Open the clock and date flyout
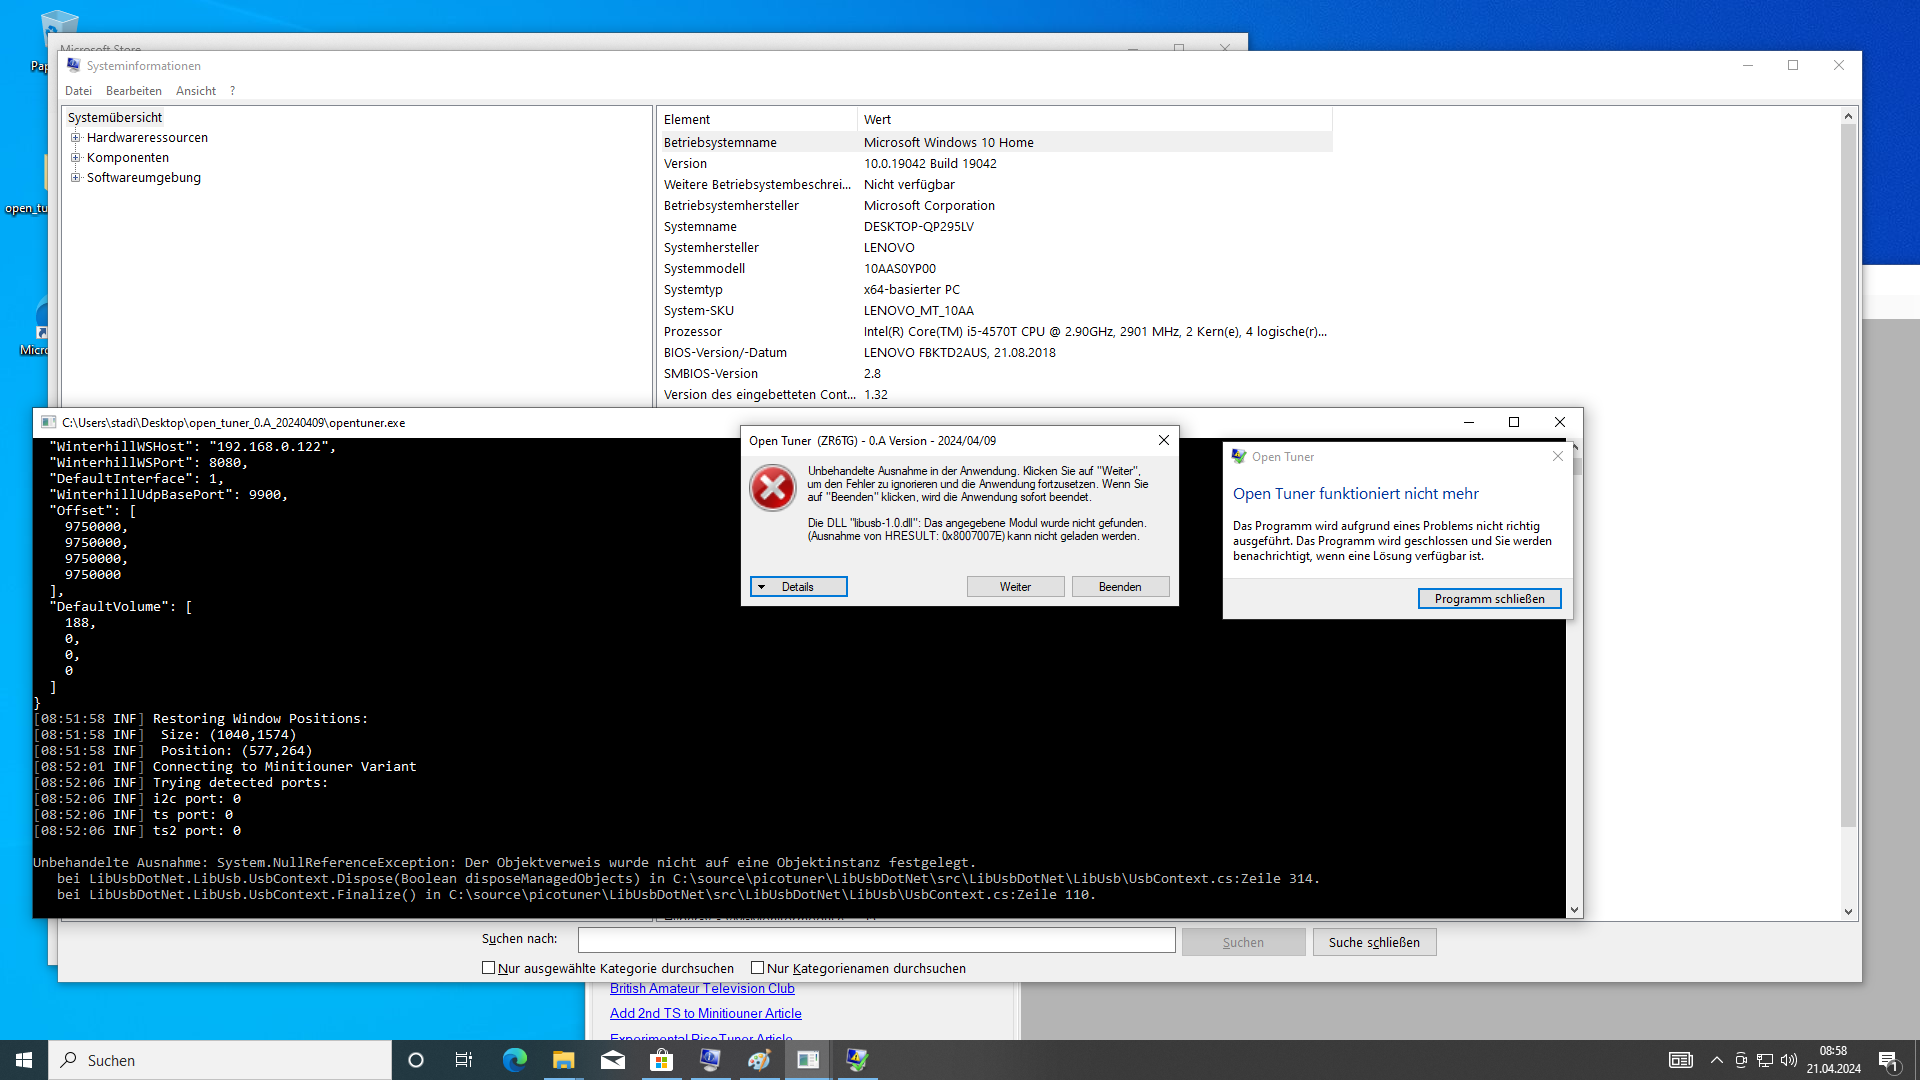The image size is (1920, 1080). point(1833,1060)
